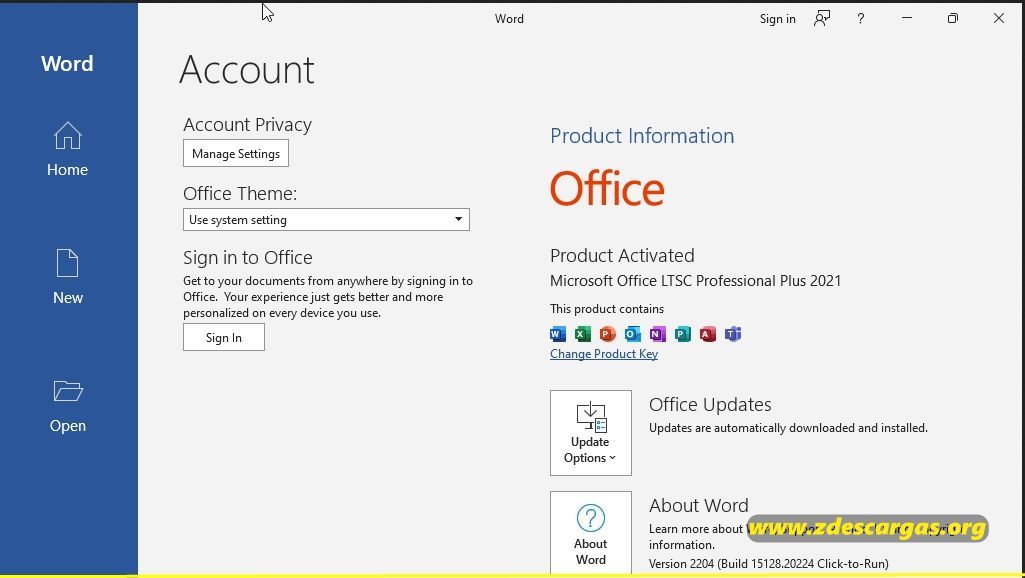Click the Office Theme label
Screen dimensions: 1025x578
(x=240, y=194)
